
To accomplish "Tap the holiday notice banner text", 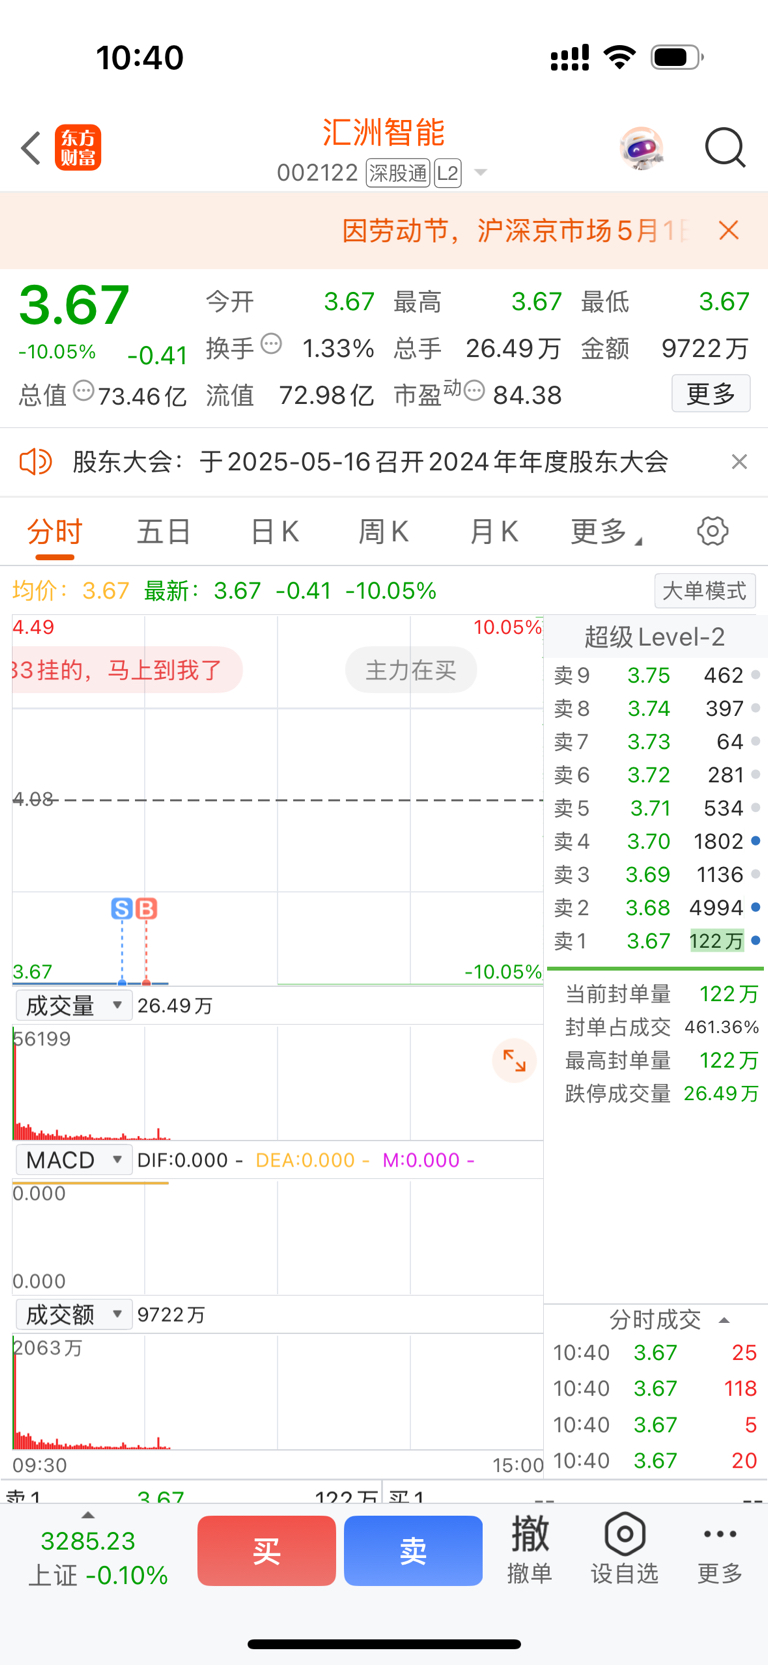I will (515, 230).
